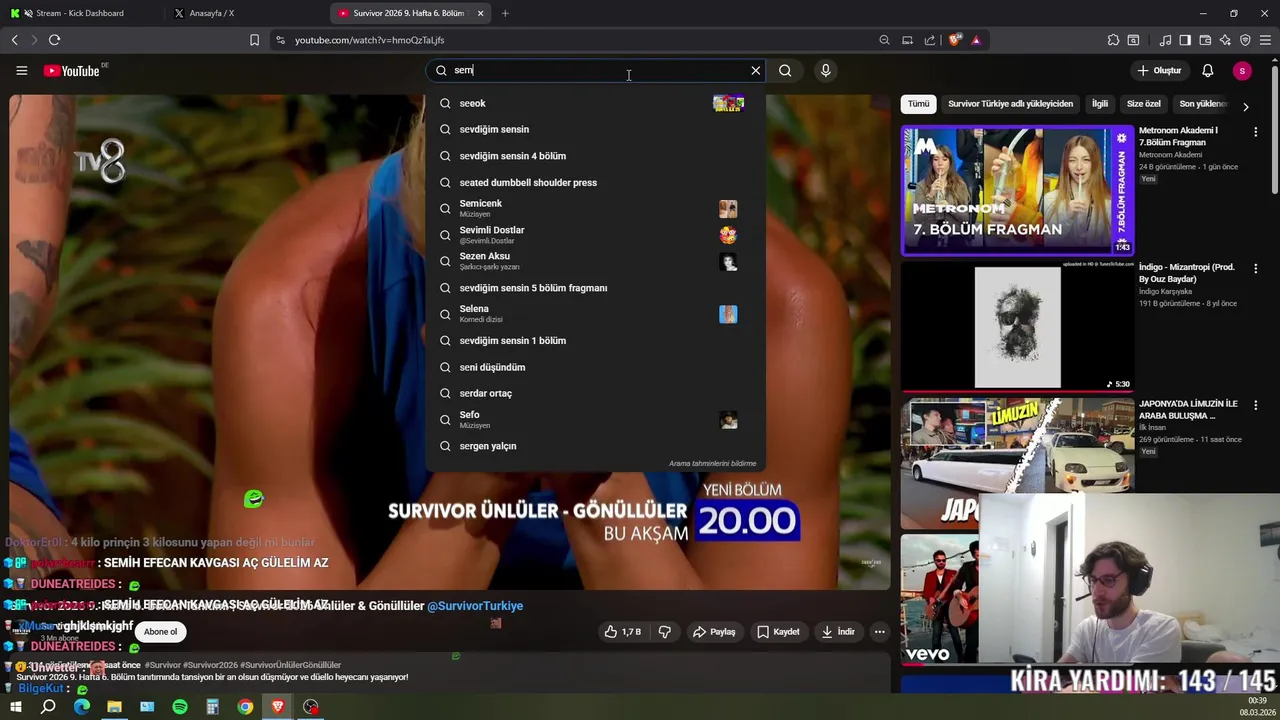This screenshot has height=720, width=1280.
Task: Click the Paylaş share button
Action: 714,632
